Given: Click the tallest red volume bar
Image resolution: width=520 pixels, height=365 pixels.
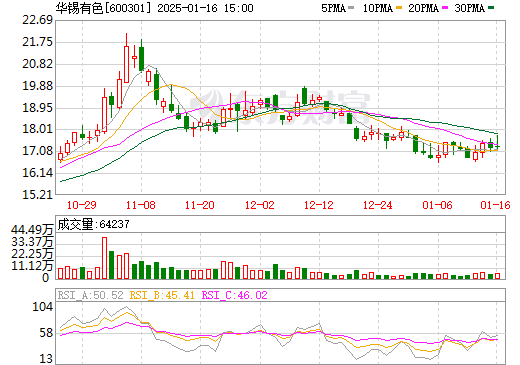Looking at the screenshot, I should pyautogui.click(x=104, y=258).
